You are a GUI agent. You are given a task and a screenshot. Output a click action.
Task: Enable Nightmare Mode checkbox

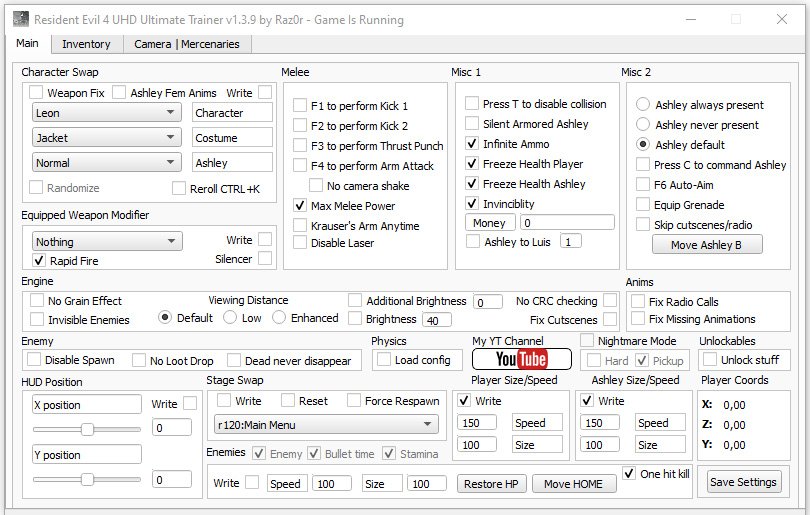click(587, 340)
